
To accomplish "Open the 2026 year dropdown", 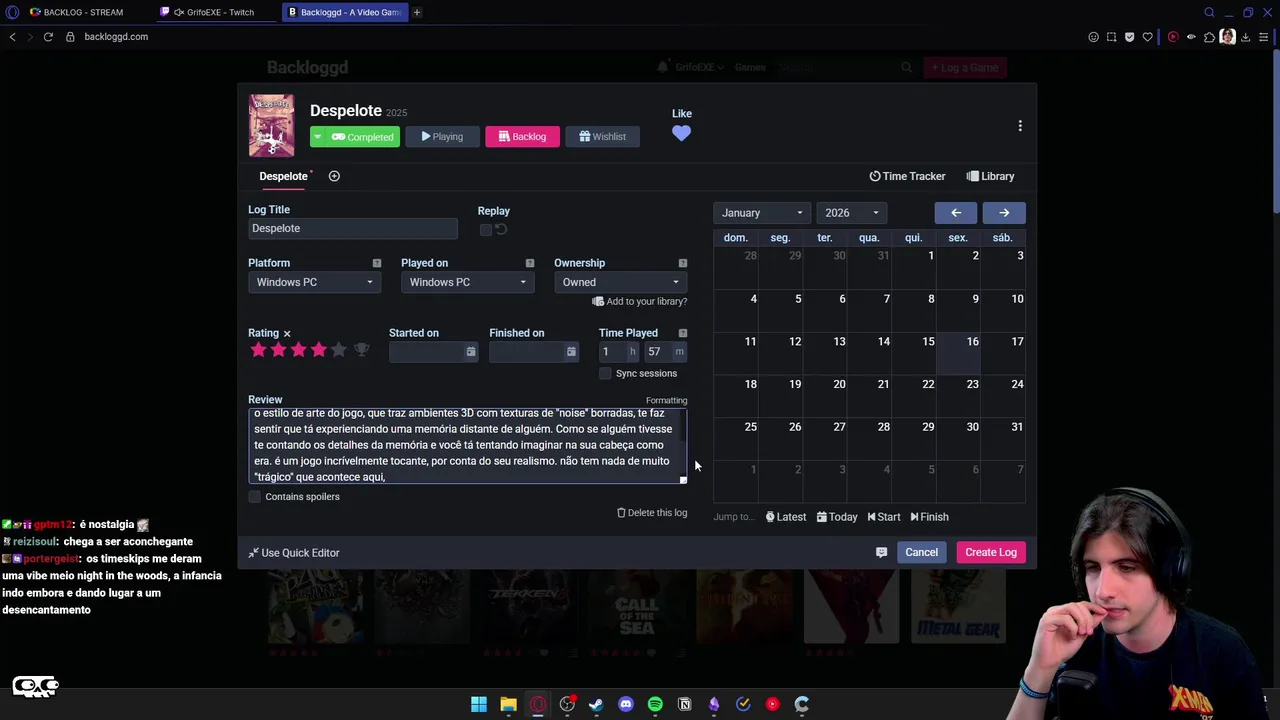I will click(x=851, y=213).
